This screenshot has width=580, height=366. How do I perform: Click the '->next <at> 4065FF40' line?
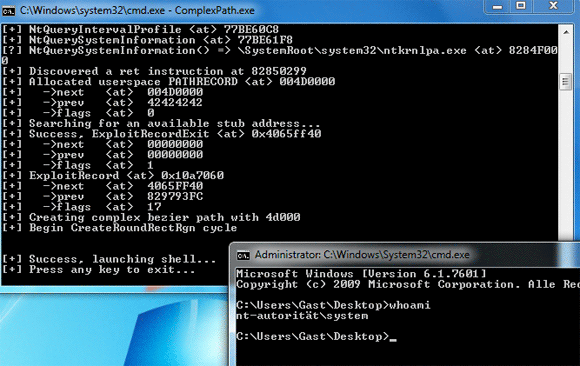102,186
